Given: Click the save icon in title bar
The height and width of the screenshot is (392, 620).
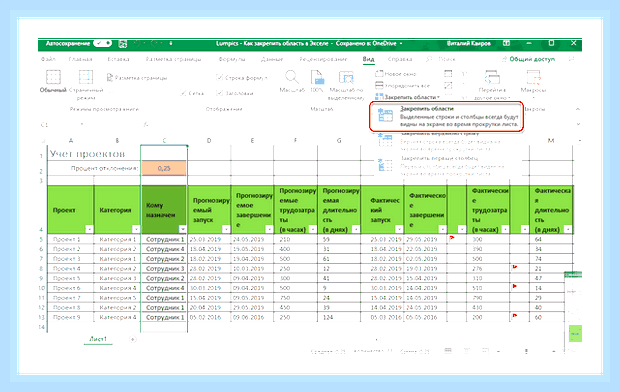Looking at the screenshot, I should (x=123, y=44).
